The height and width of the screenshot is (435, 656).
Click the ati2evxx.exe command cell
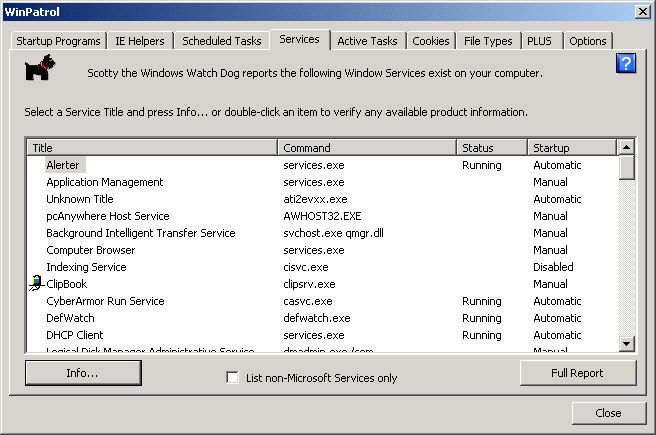tap(315, 199)
